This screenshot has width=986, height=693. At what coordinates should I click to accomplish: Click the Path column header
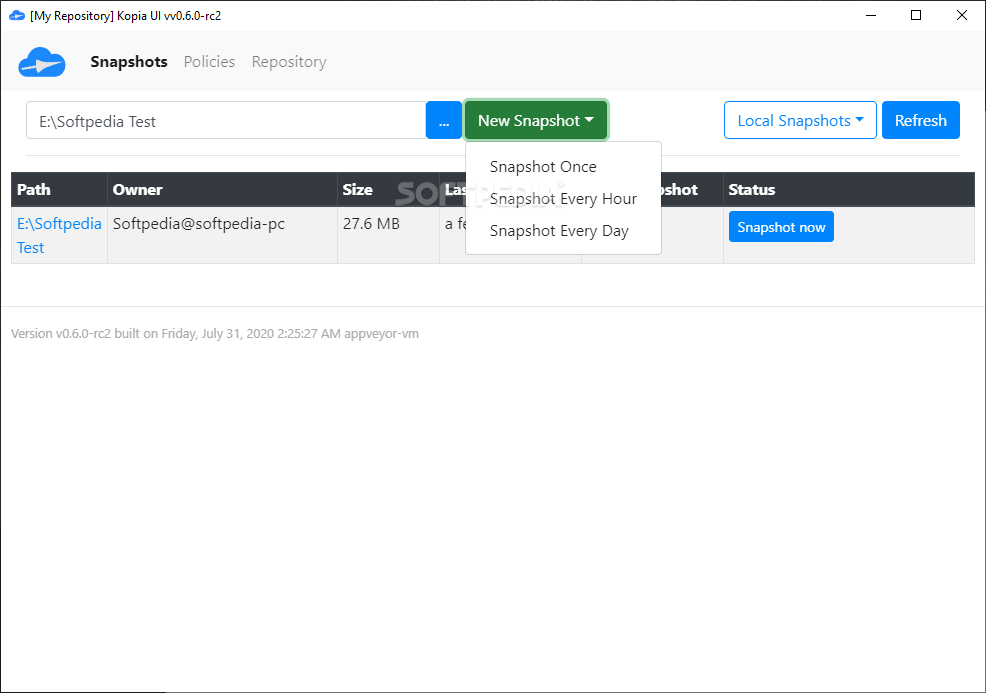click(x=33, y=189)
